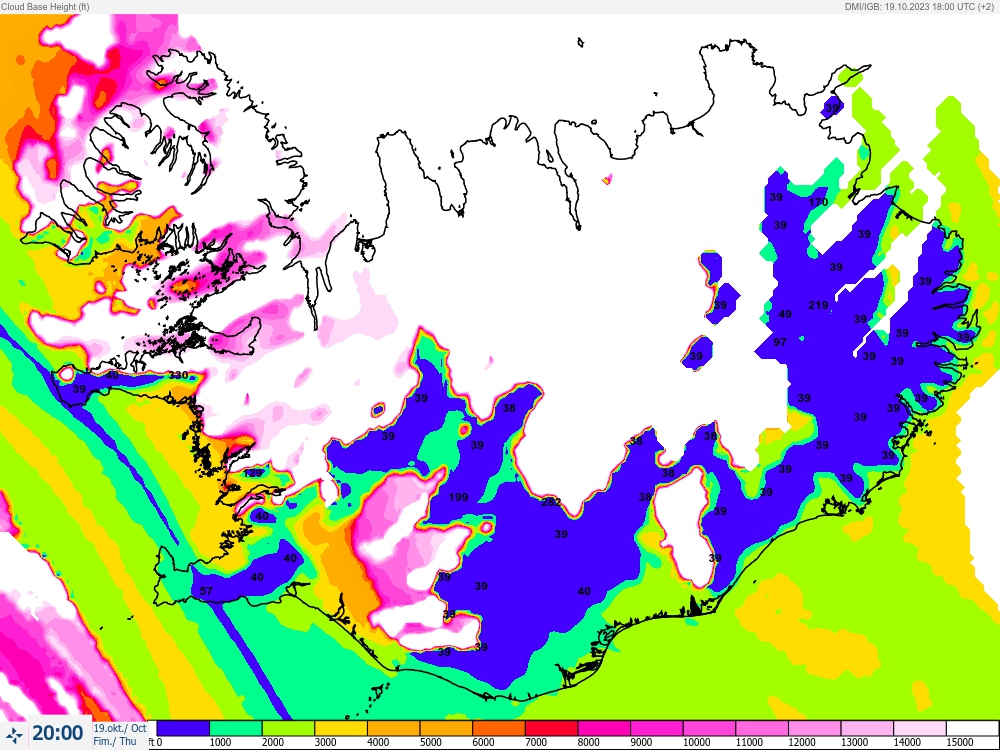This screenshot has height=750, width=1000.
Task: Select the light pink 12000–13000 ft swatch
Action: click(x=814, y=728)
